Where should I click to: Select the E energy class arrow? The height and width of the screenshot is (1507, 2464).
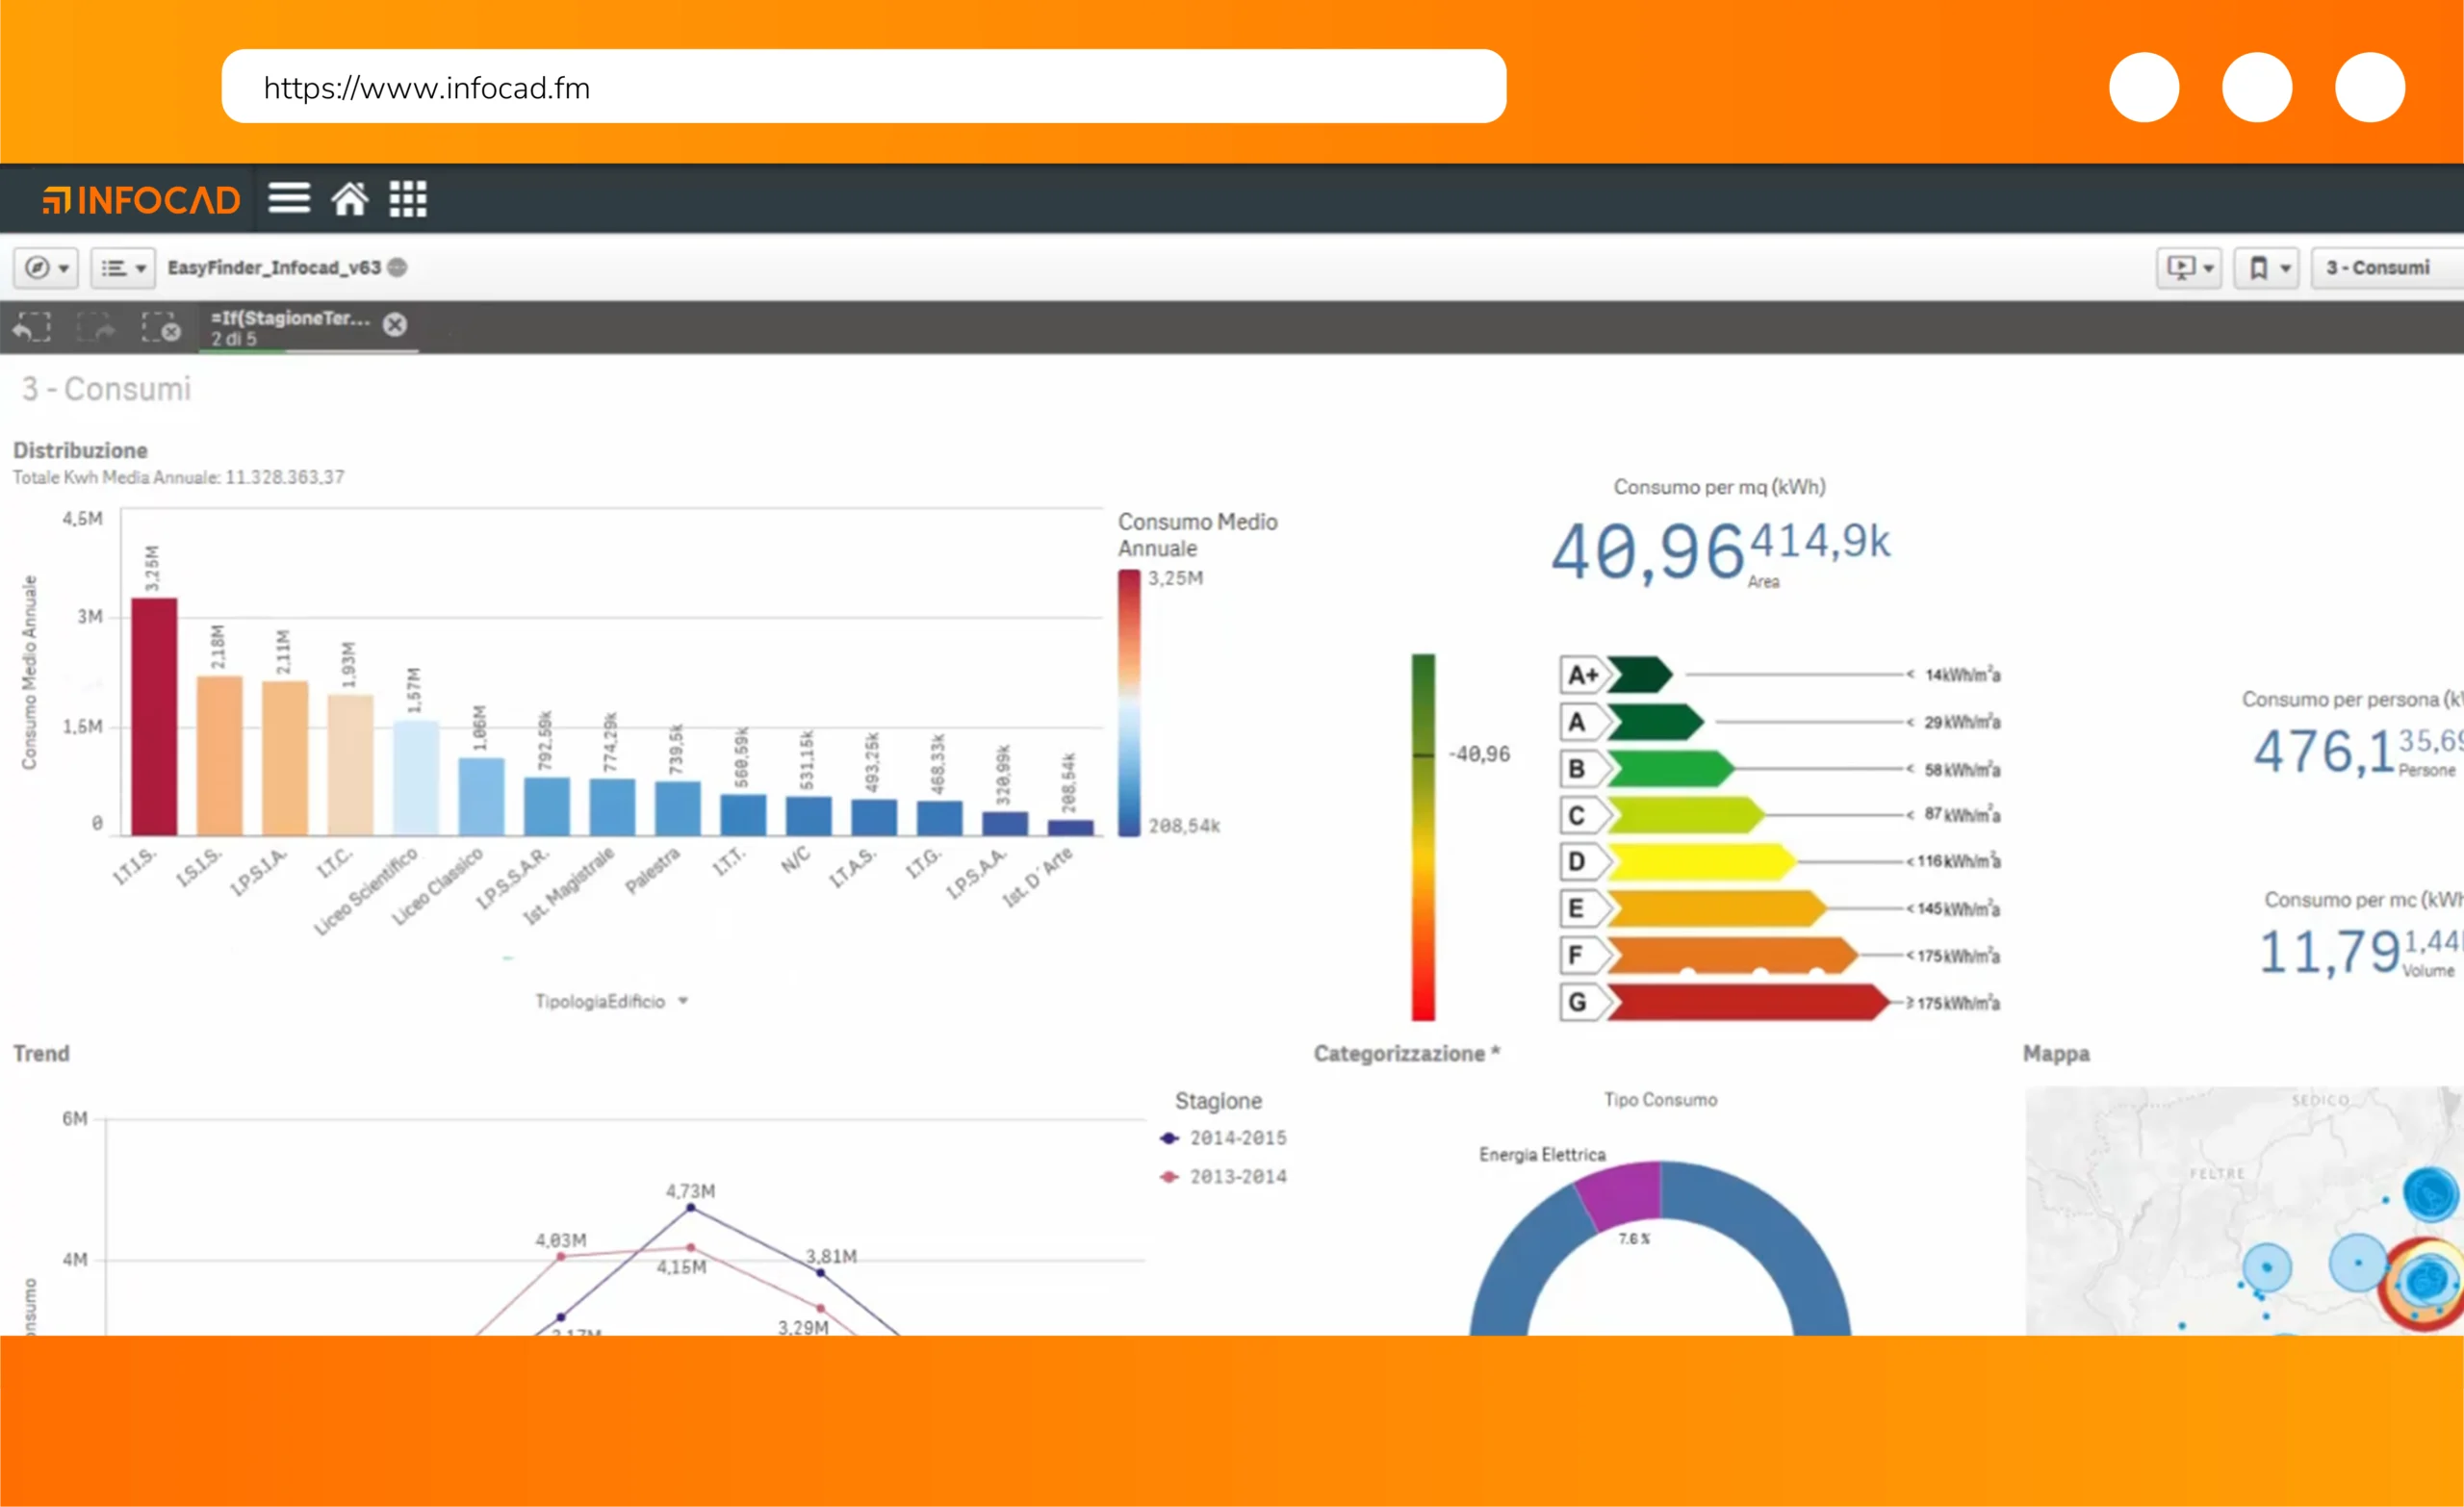coord(1717,908)
